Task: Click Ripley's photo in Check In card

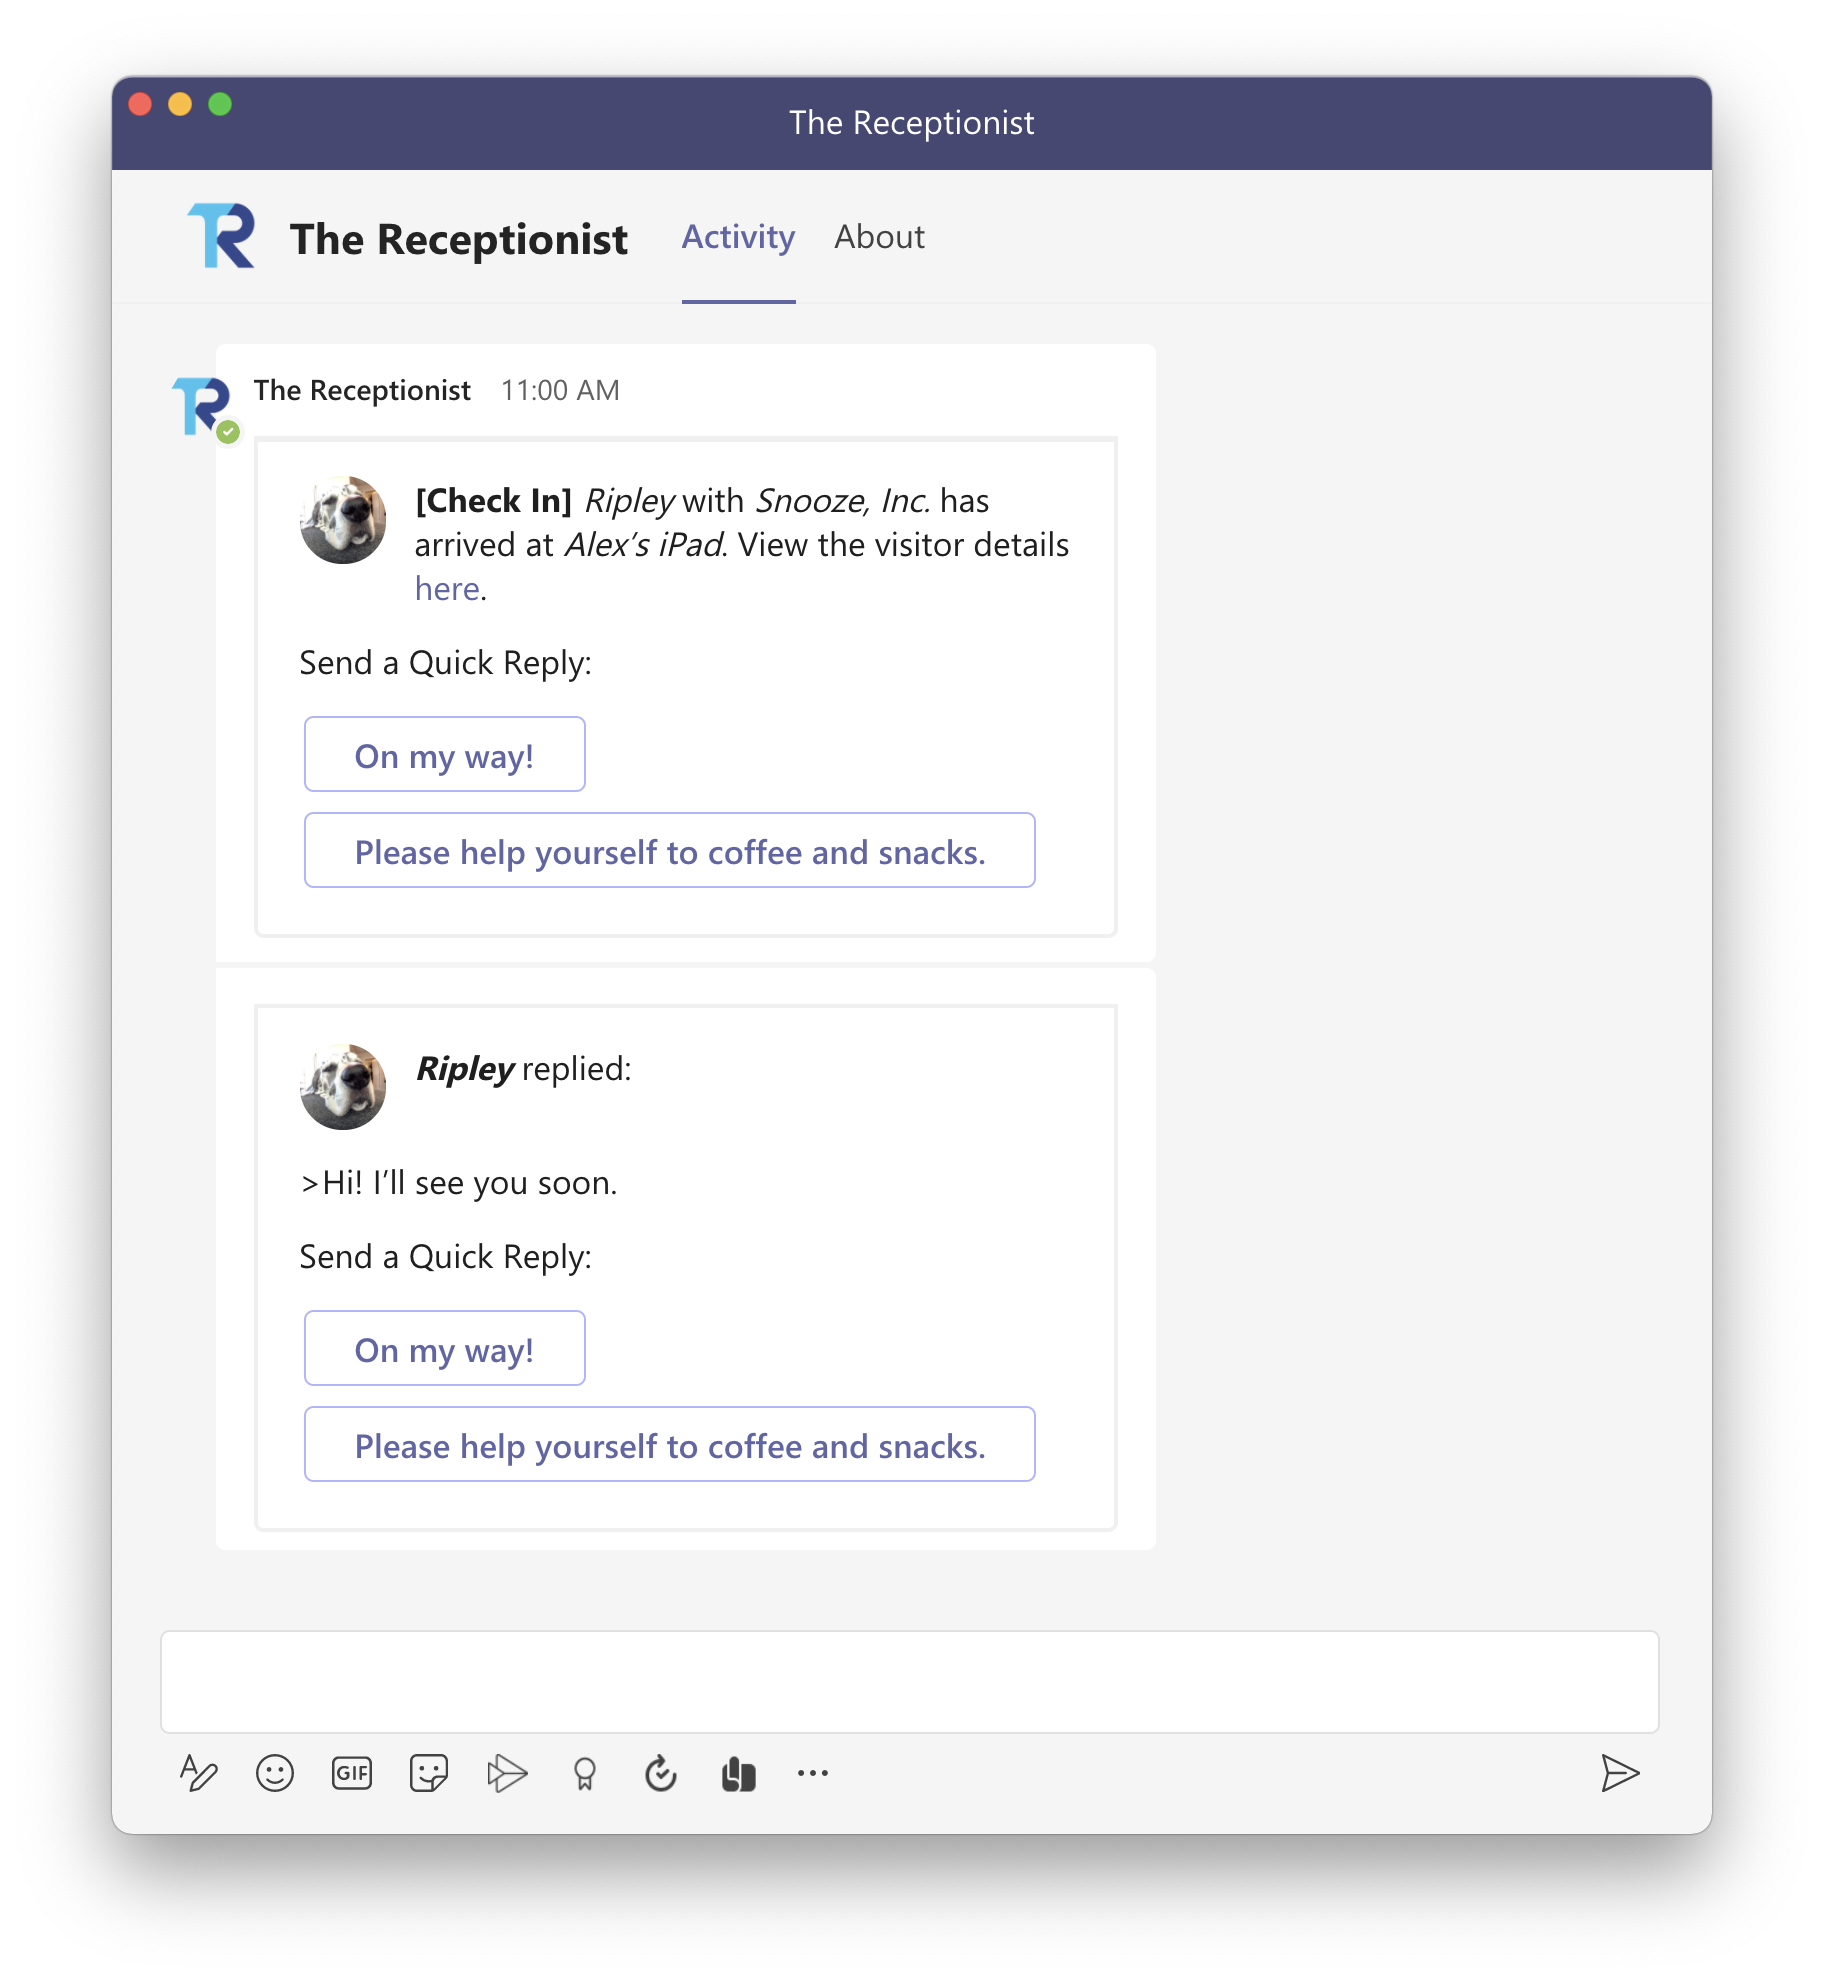Action: coord(343,520)
